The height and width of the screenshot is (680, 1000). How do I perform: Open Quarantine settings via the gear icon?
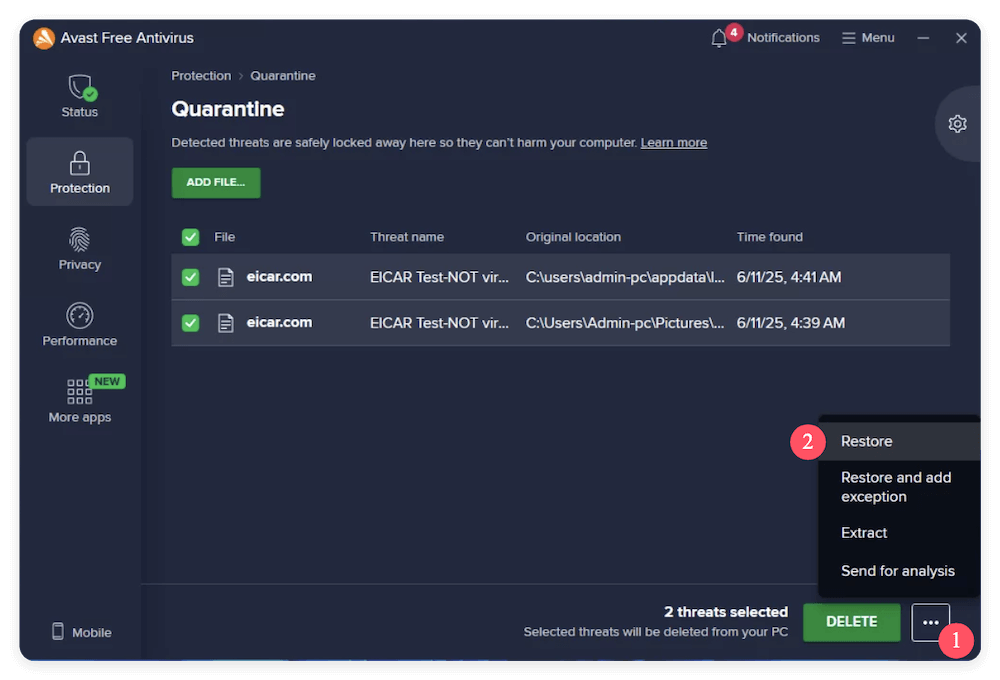pos(957,123)
